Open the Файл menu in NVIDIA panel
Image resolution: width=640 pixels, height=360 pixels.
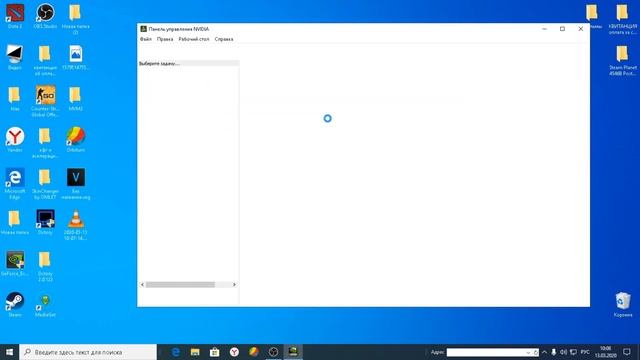(146, 39)
